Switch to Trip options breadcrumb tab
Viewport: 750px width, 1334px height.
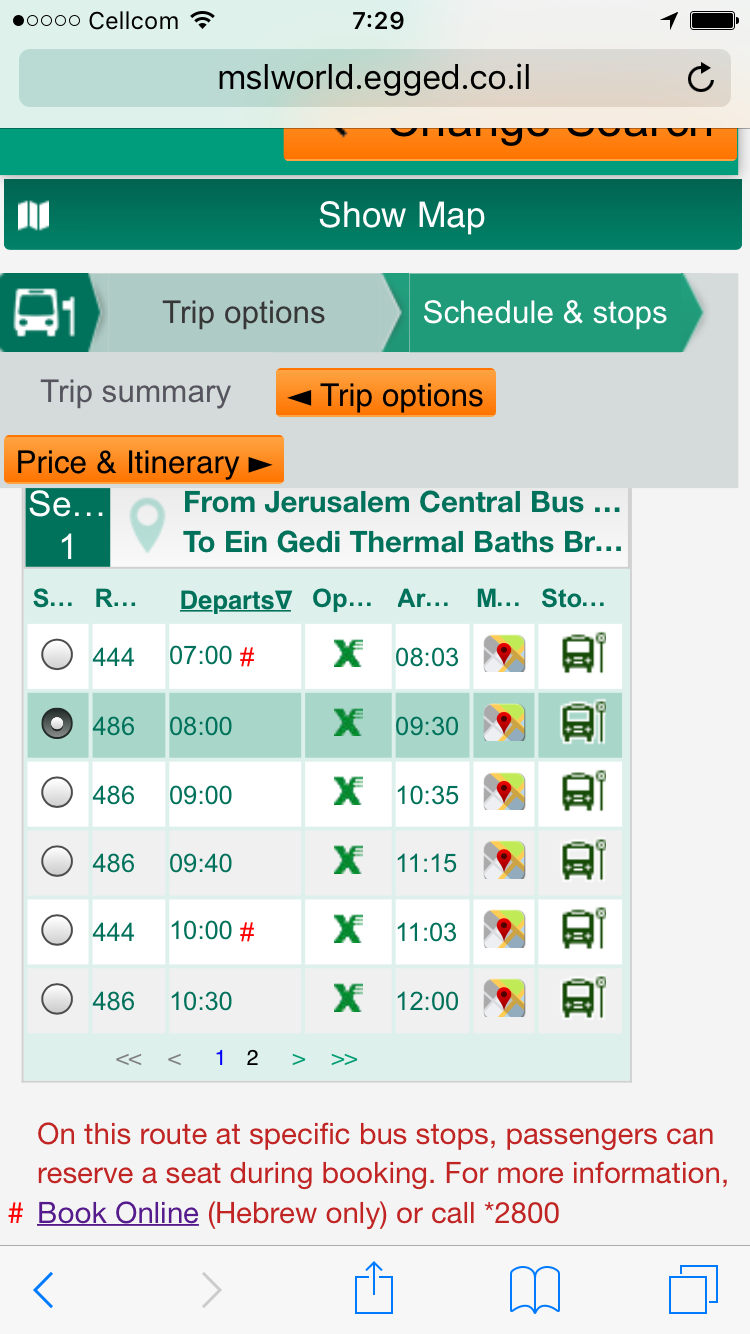[x=243, y=313]
